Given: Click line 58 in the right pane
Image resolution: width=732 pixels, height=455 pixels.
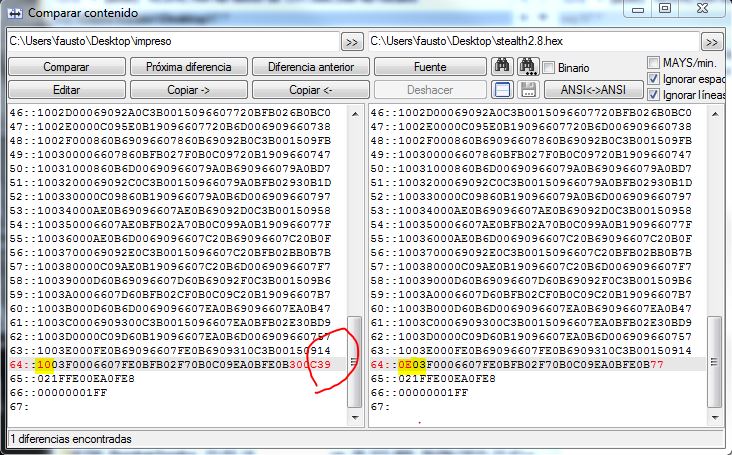Looking at the screenshot, I should click(531, 280).
